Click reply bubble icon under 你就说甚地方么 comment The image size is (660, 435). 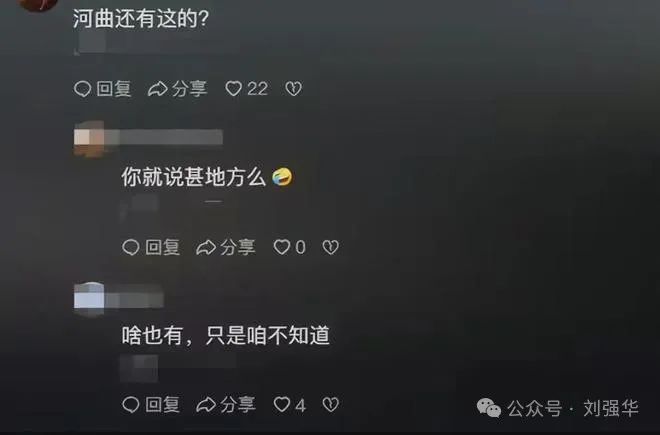coord(130,247)
